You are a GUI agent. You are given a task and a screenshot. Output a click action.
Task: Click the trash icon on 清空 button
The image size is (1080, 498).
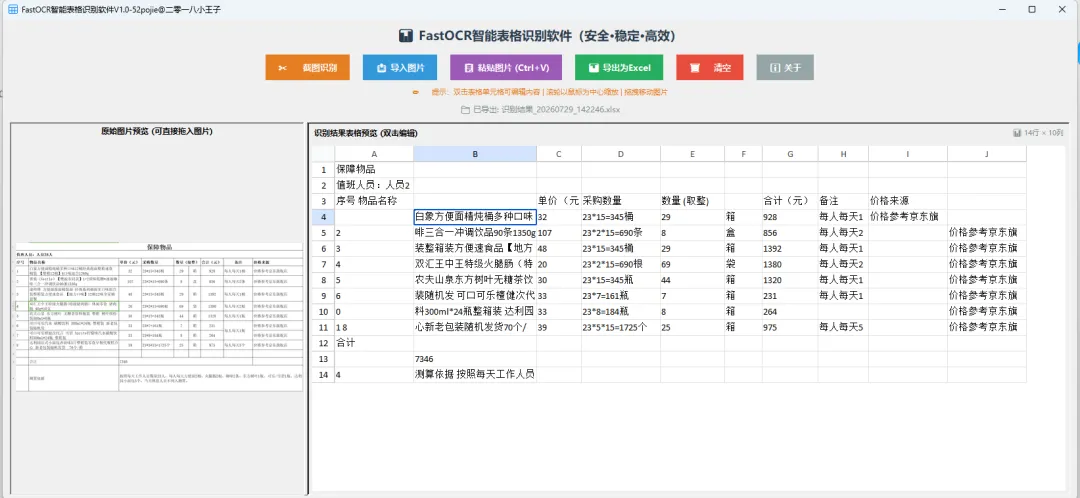coord(695,68)
